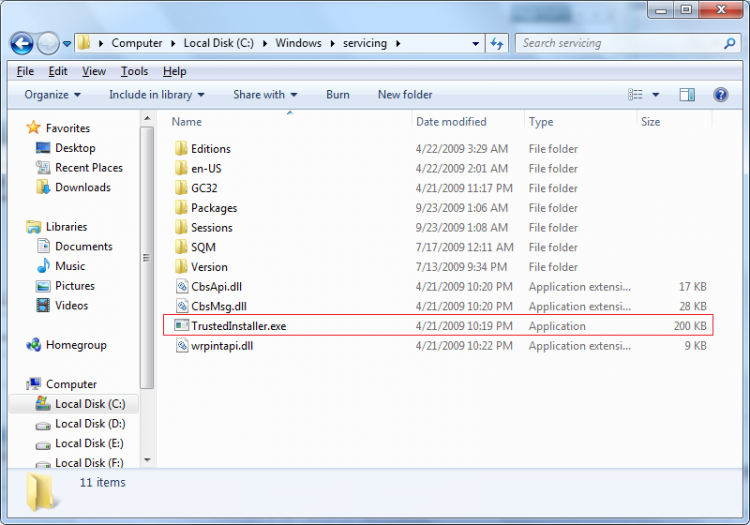Open the Share with dropdown

[265, 95]
